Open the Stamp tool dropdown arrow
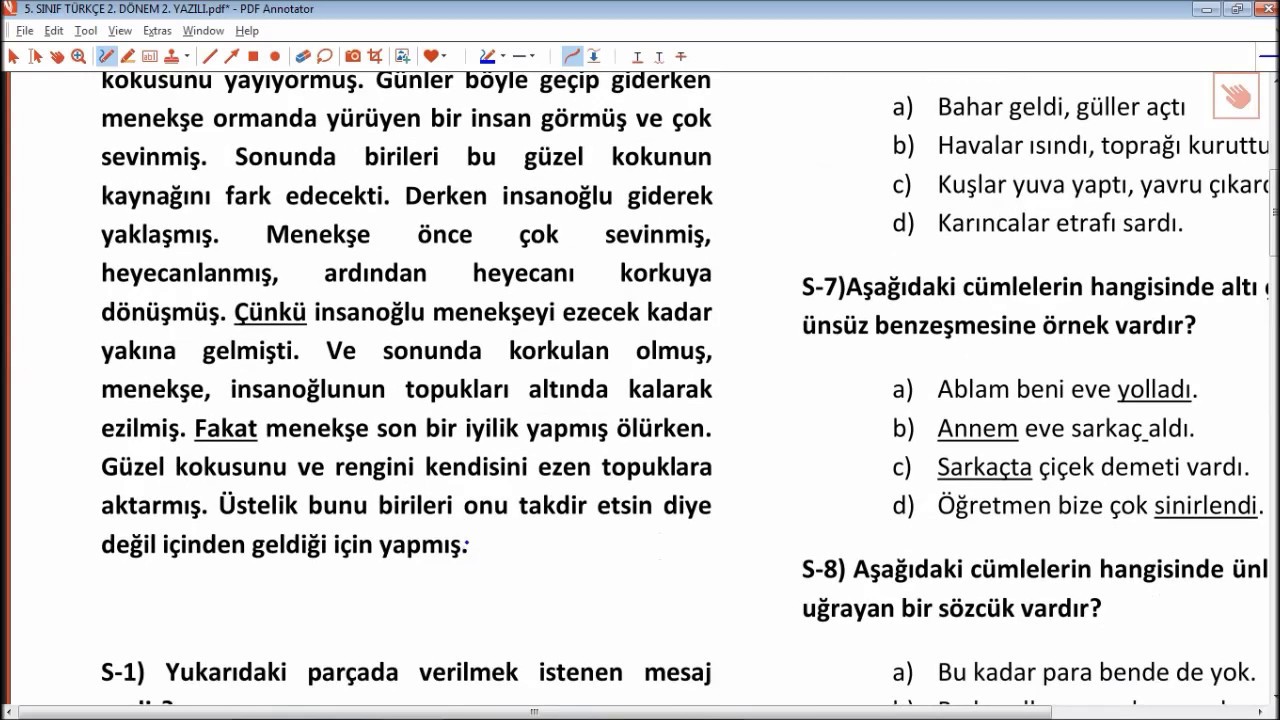Image resolution: width=1280 pixels, height=720 pixels. tap(186, 57)
